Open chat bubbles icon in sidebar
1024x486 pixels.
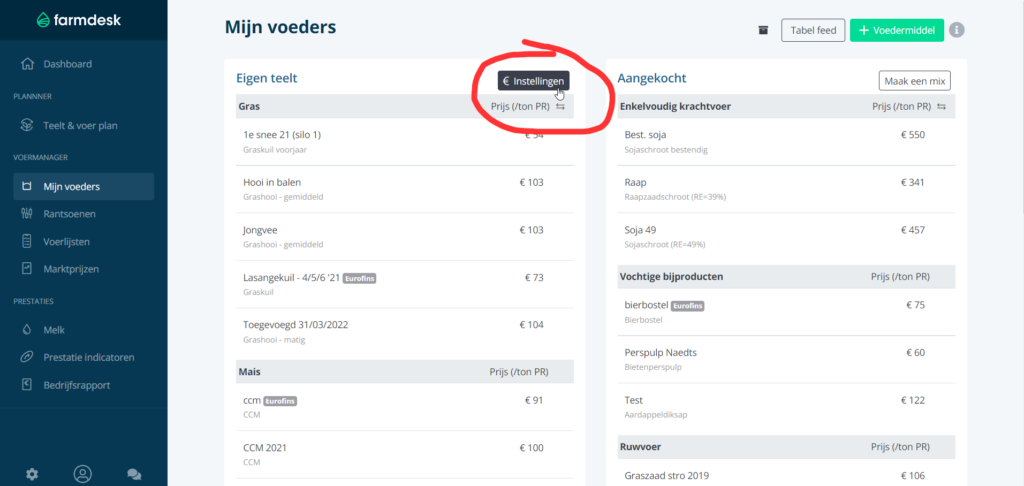[x=134, y=474]
